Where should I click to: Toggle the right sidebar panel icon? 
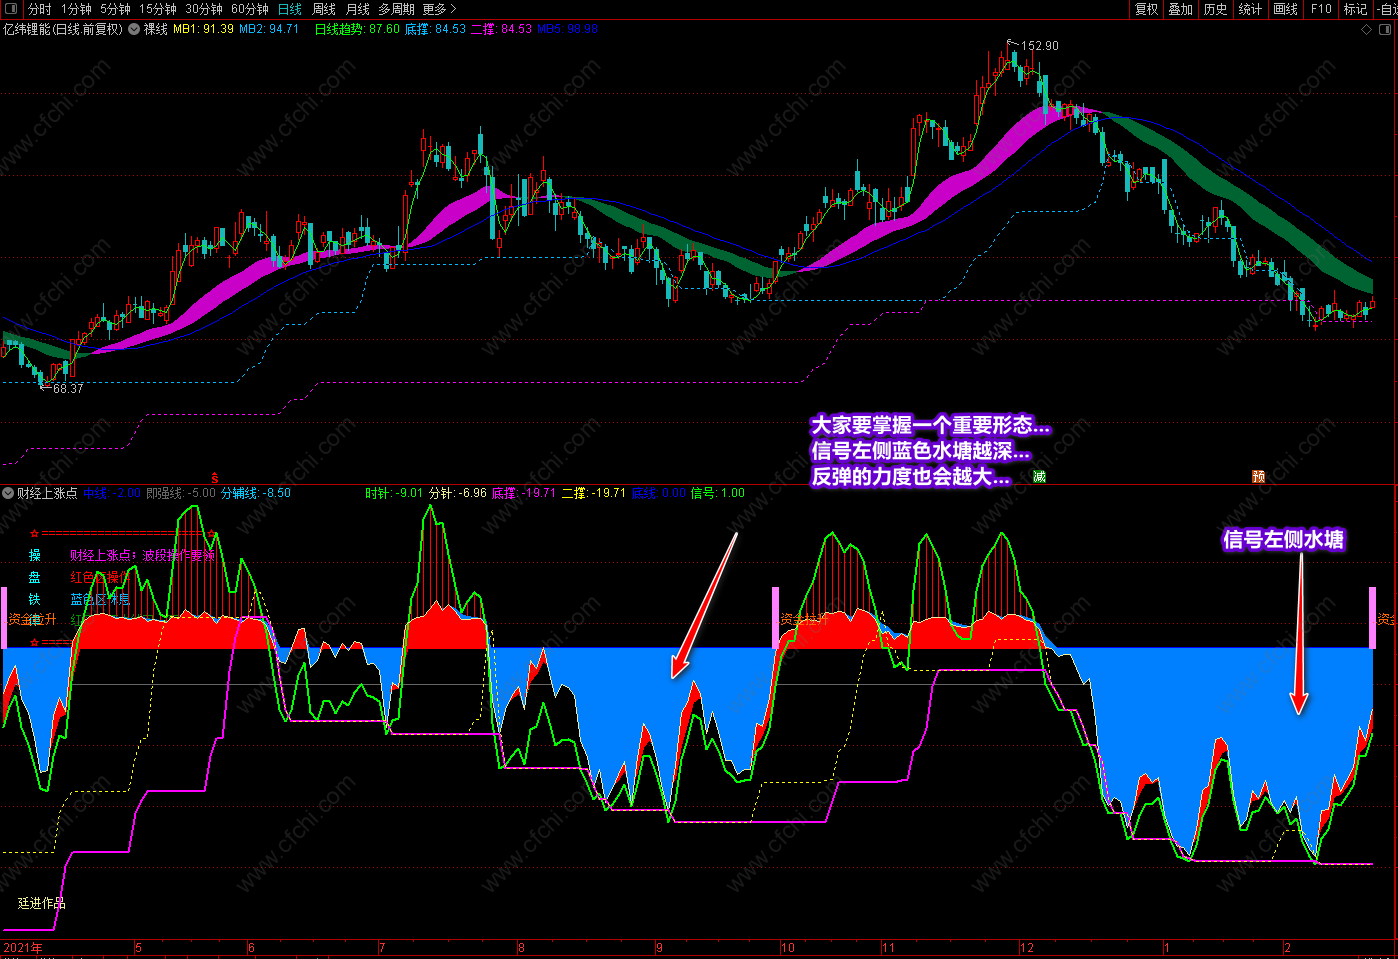pyautogui.click(x=1386, y=30)
